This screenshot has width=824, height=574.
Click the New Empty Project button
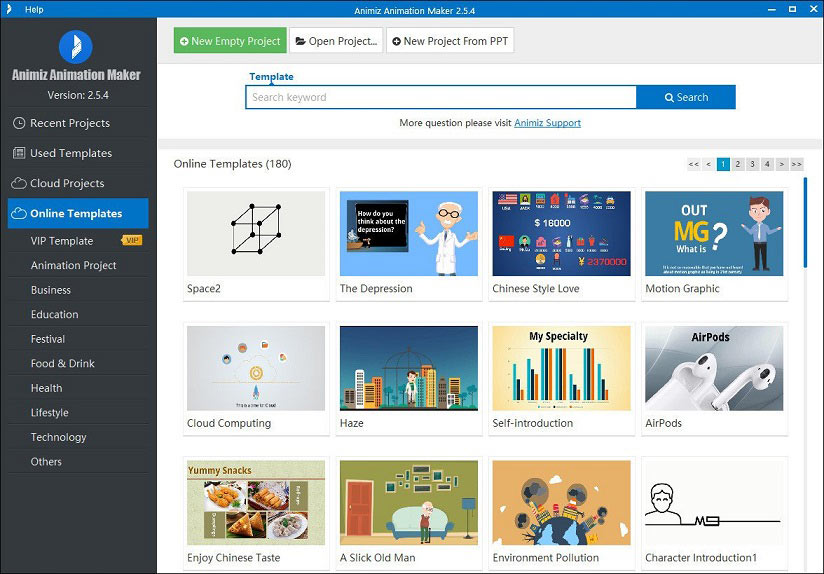pyautogui.click(x=230, y=41)
